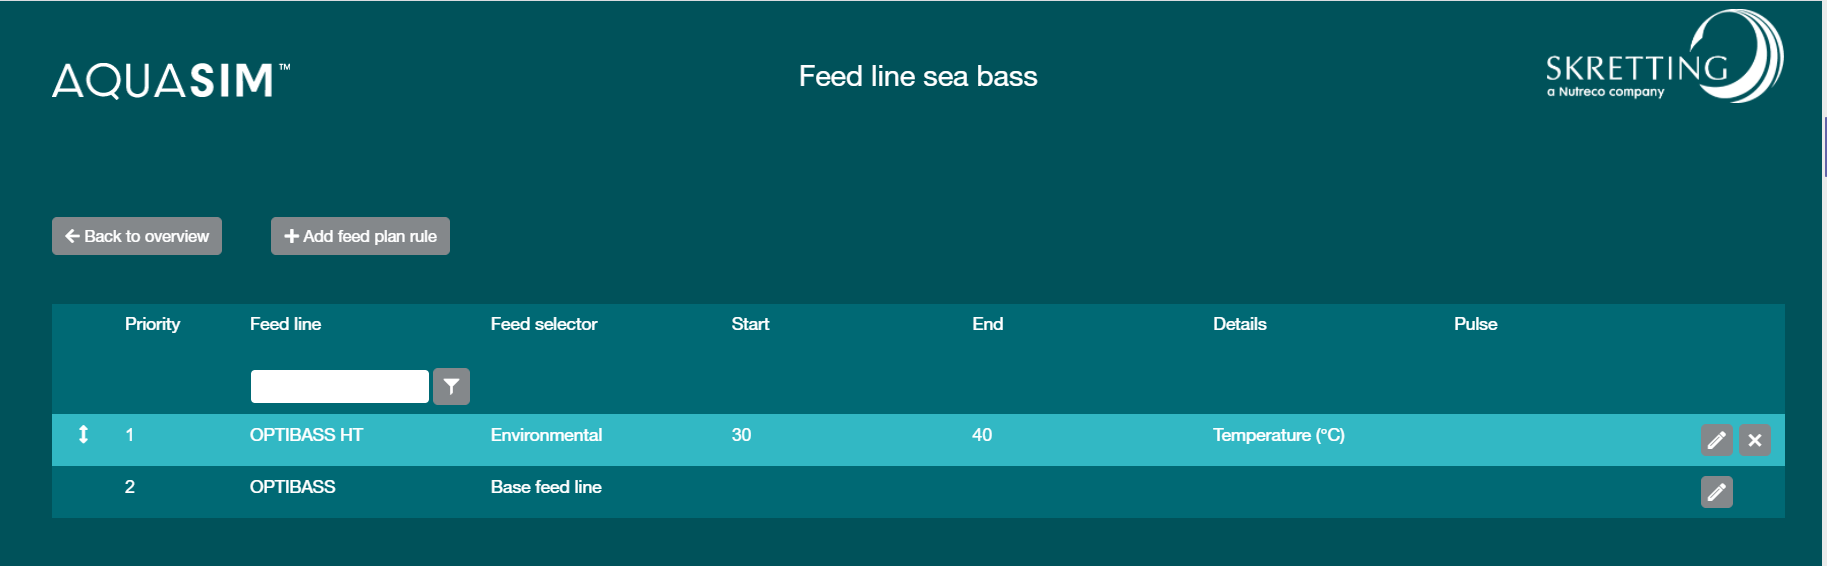Edit the OPTIBASS HT rule

tap(1716, 440)
